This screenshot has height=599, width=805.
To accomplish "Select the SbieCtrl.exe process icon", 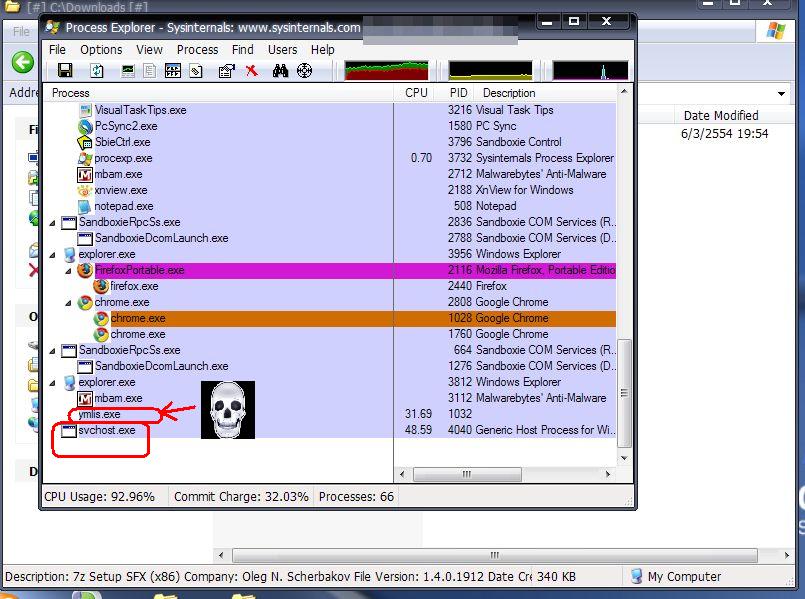I will click(x=85, y=142).
